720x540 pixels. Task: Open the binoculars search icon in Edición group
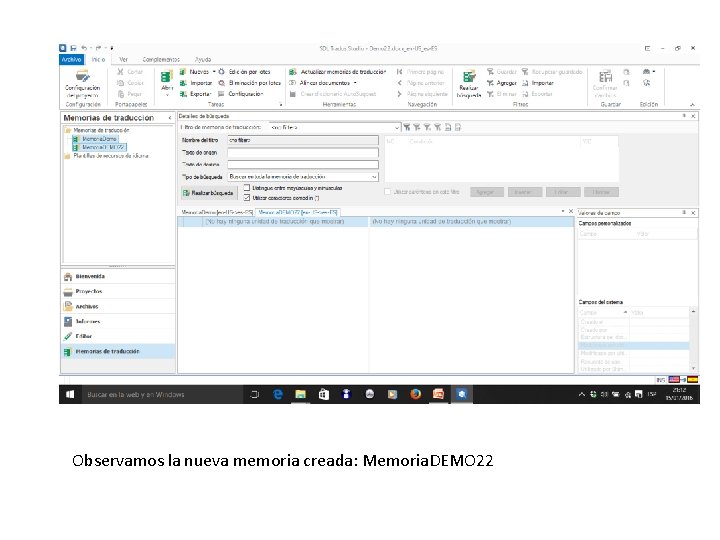(647, 72)
